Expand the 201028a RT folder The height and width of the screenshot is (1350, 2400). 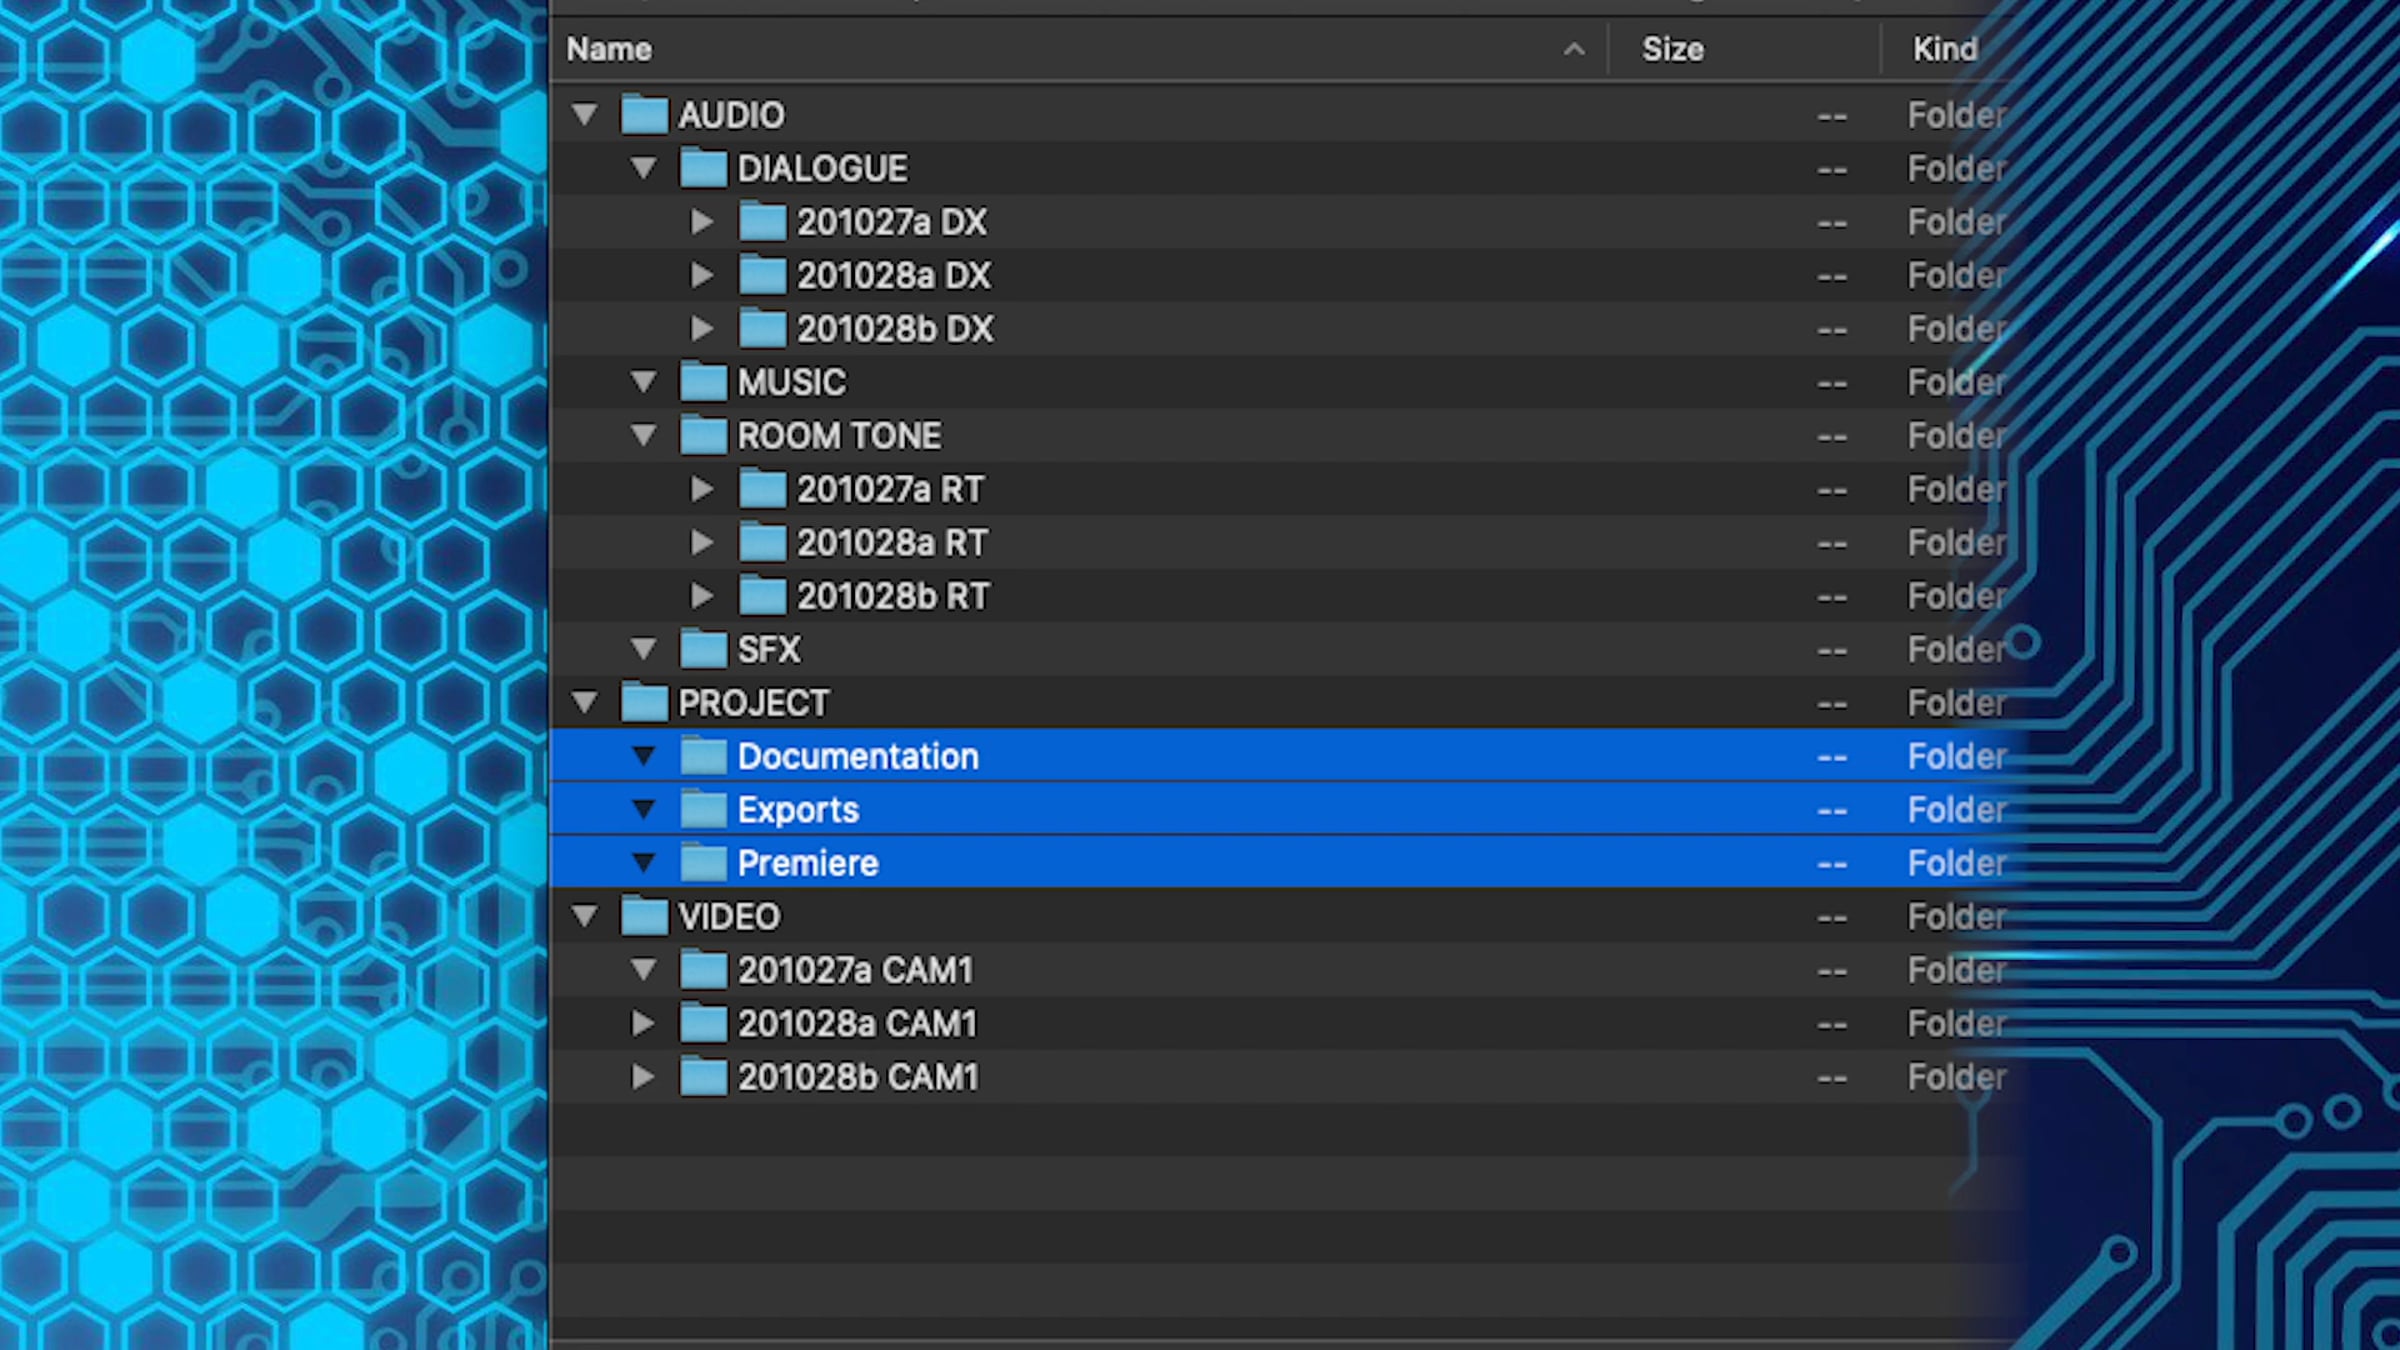pyautogui.click(x=702, y=542)
